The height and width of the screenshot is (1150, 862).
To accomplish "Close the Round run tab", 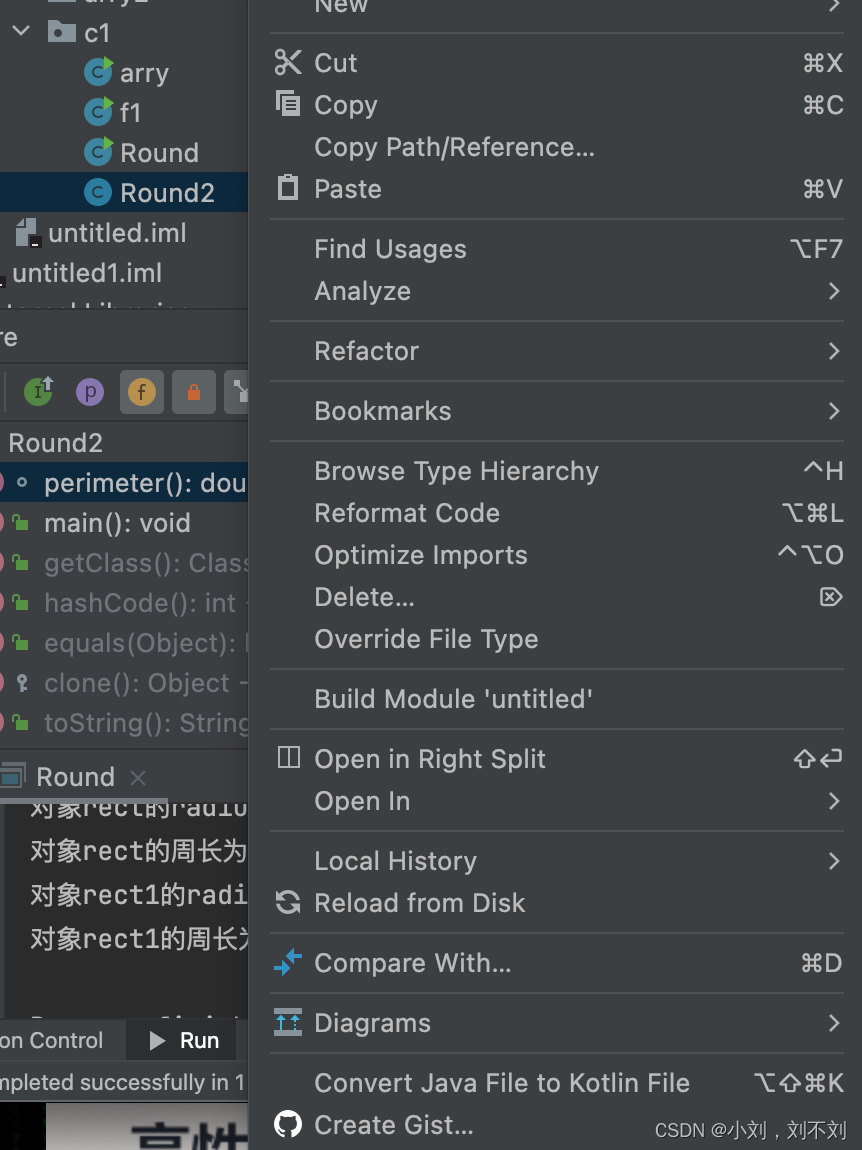I will pyautogui.click(x=137, y=778).
